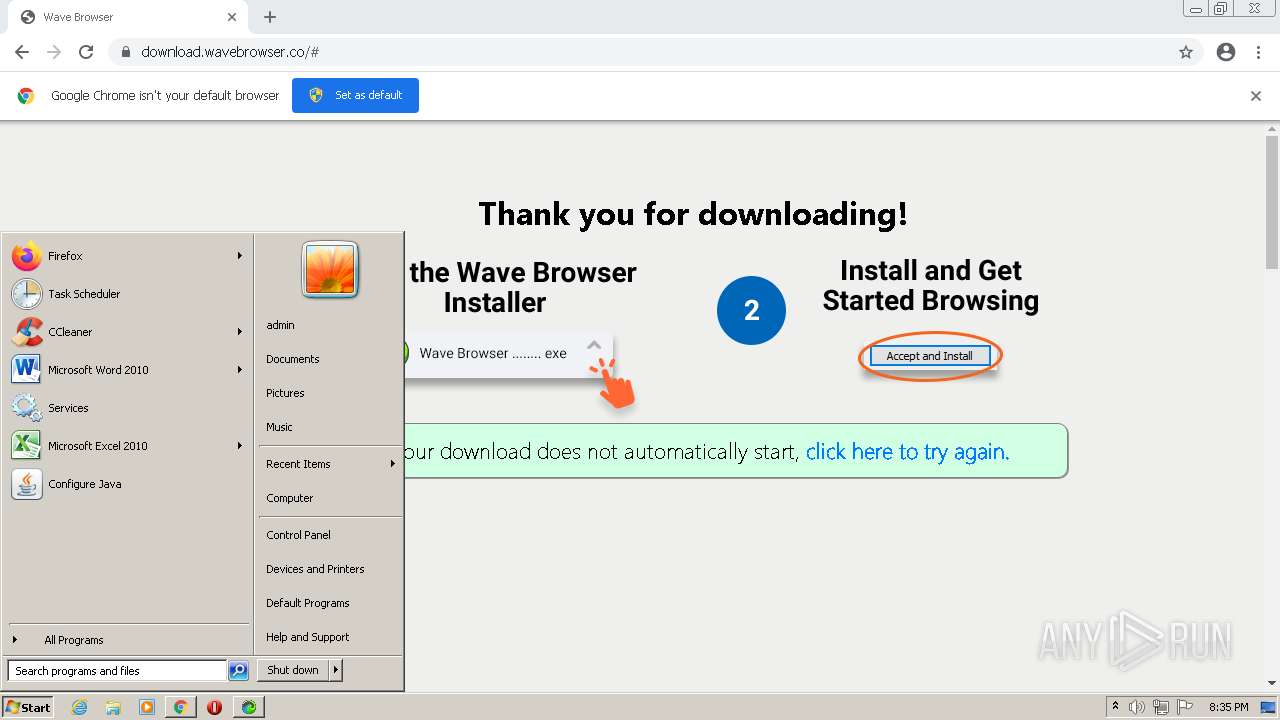The height and width of the screenshot is (720, 1280).
Task: Switch to Chrome taskbar button
Action: pos(180,707)
